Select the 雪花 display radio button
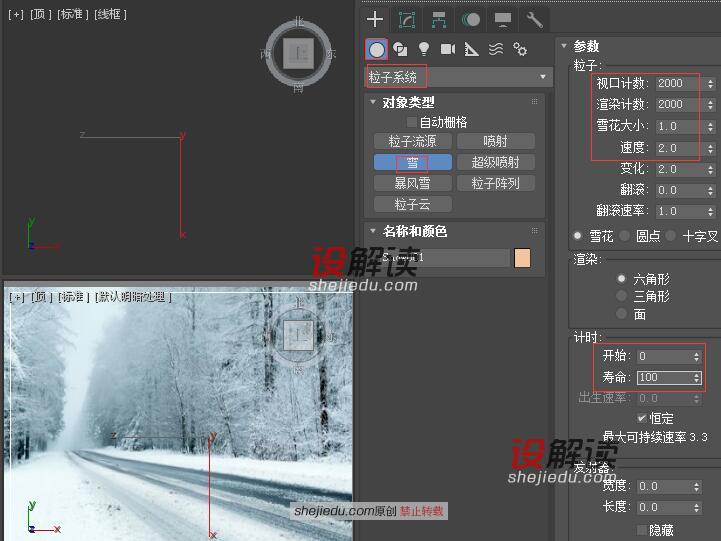The height and width of the screenshot is (541, 721). [578, 236]
